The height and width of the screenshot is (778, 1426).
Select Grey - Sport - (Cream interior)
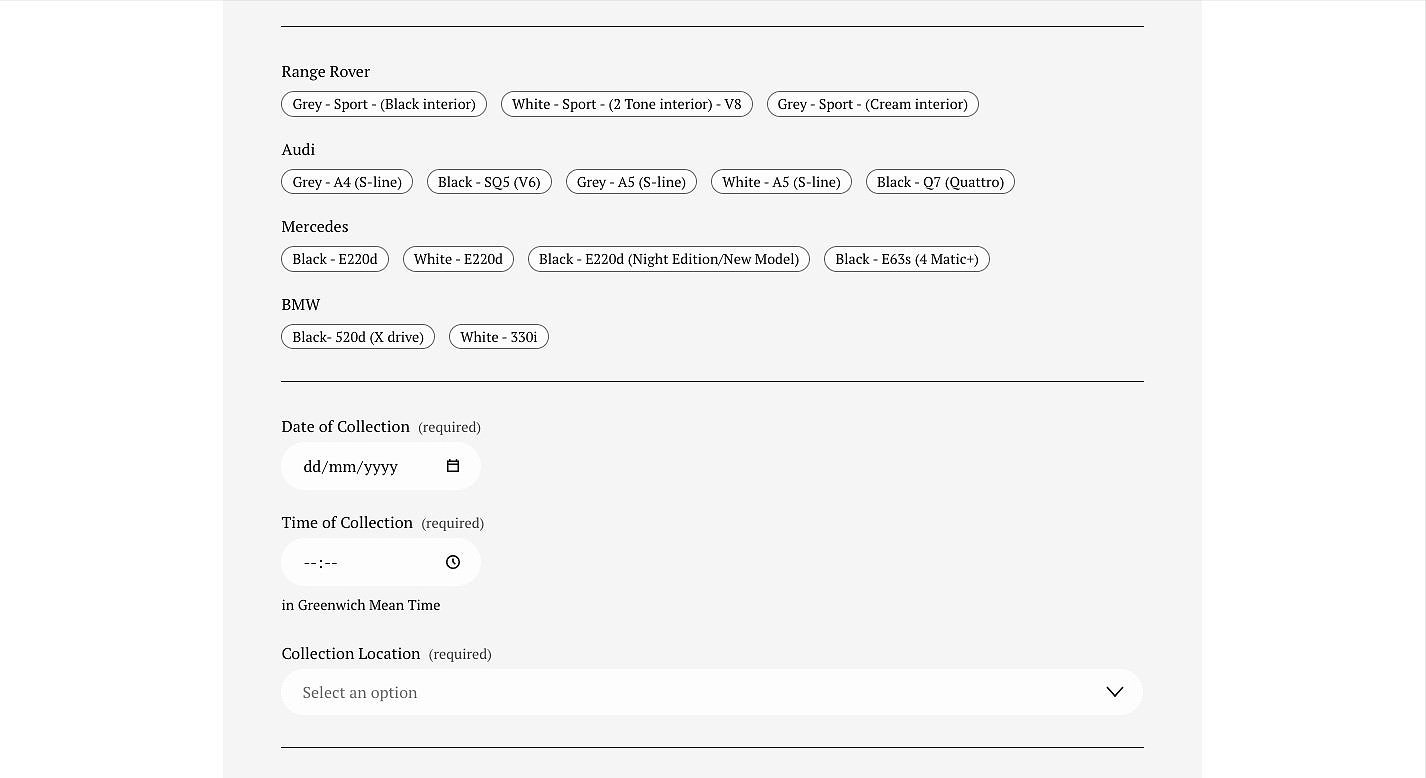[x=873, y=104]
